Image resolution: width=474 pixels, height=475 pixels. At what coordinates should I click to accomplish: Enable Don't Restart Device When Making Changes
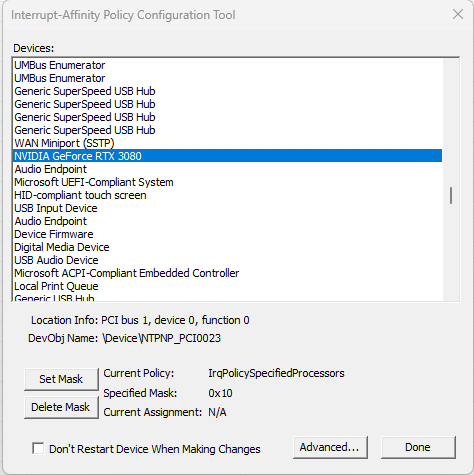tap(38, 448)
